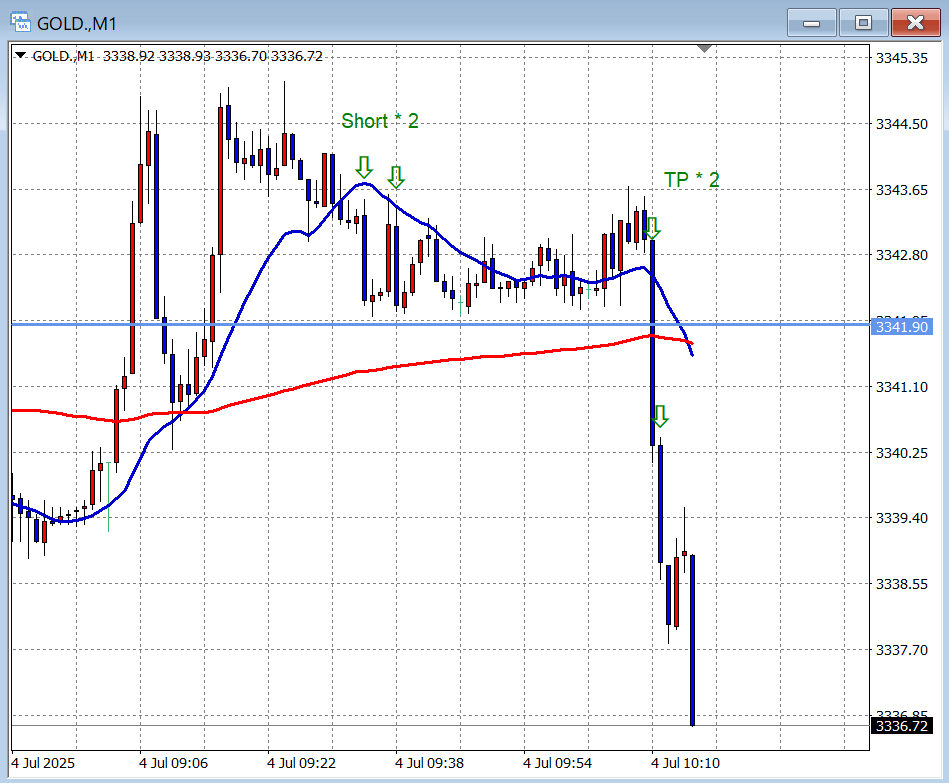The height and width of the screenshot is (783, 949).
Task: Click the '4 Jul 09:06' time axis label
Action: (x=173, y=763)
